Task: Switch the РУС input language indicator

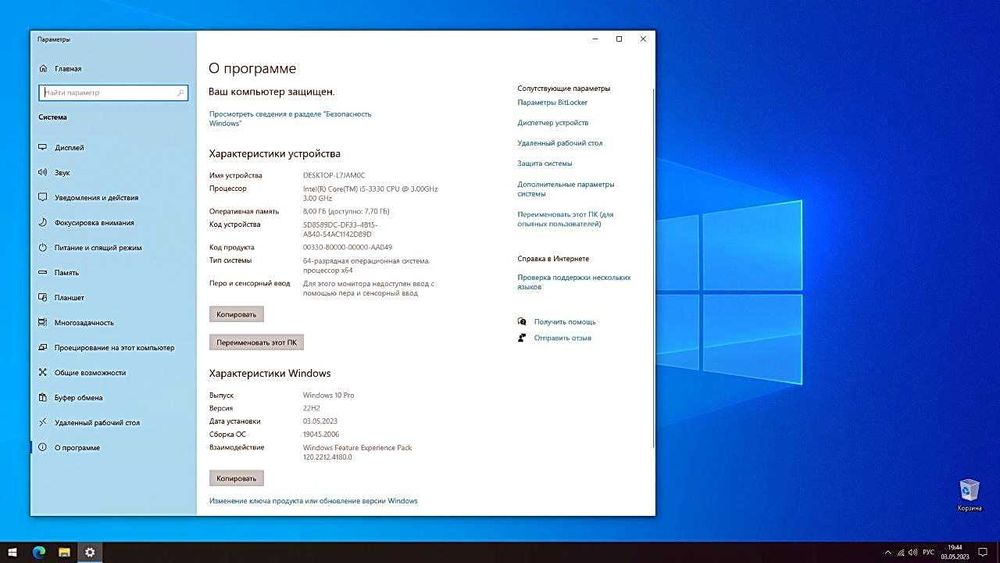Action: coord(928,552)
